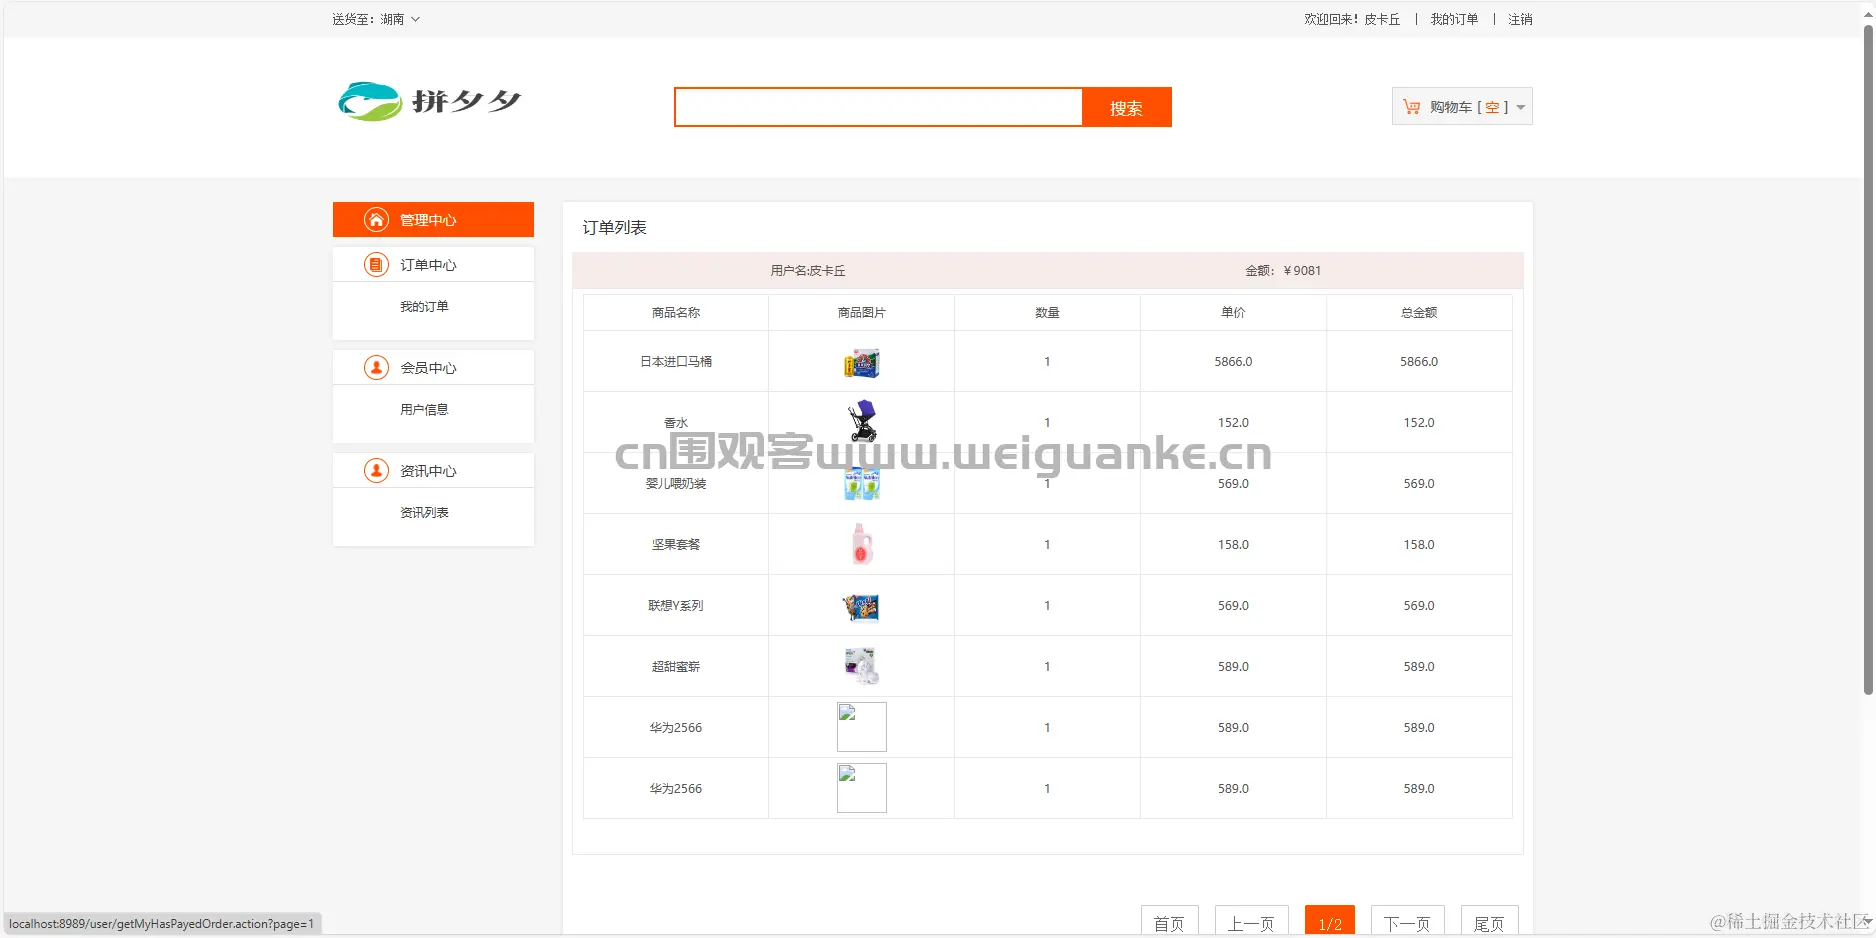Click the page vertical scrollbar
The image size is (1876, 938).
(x=1868, y=360)
